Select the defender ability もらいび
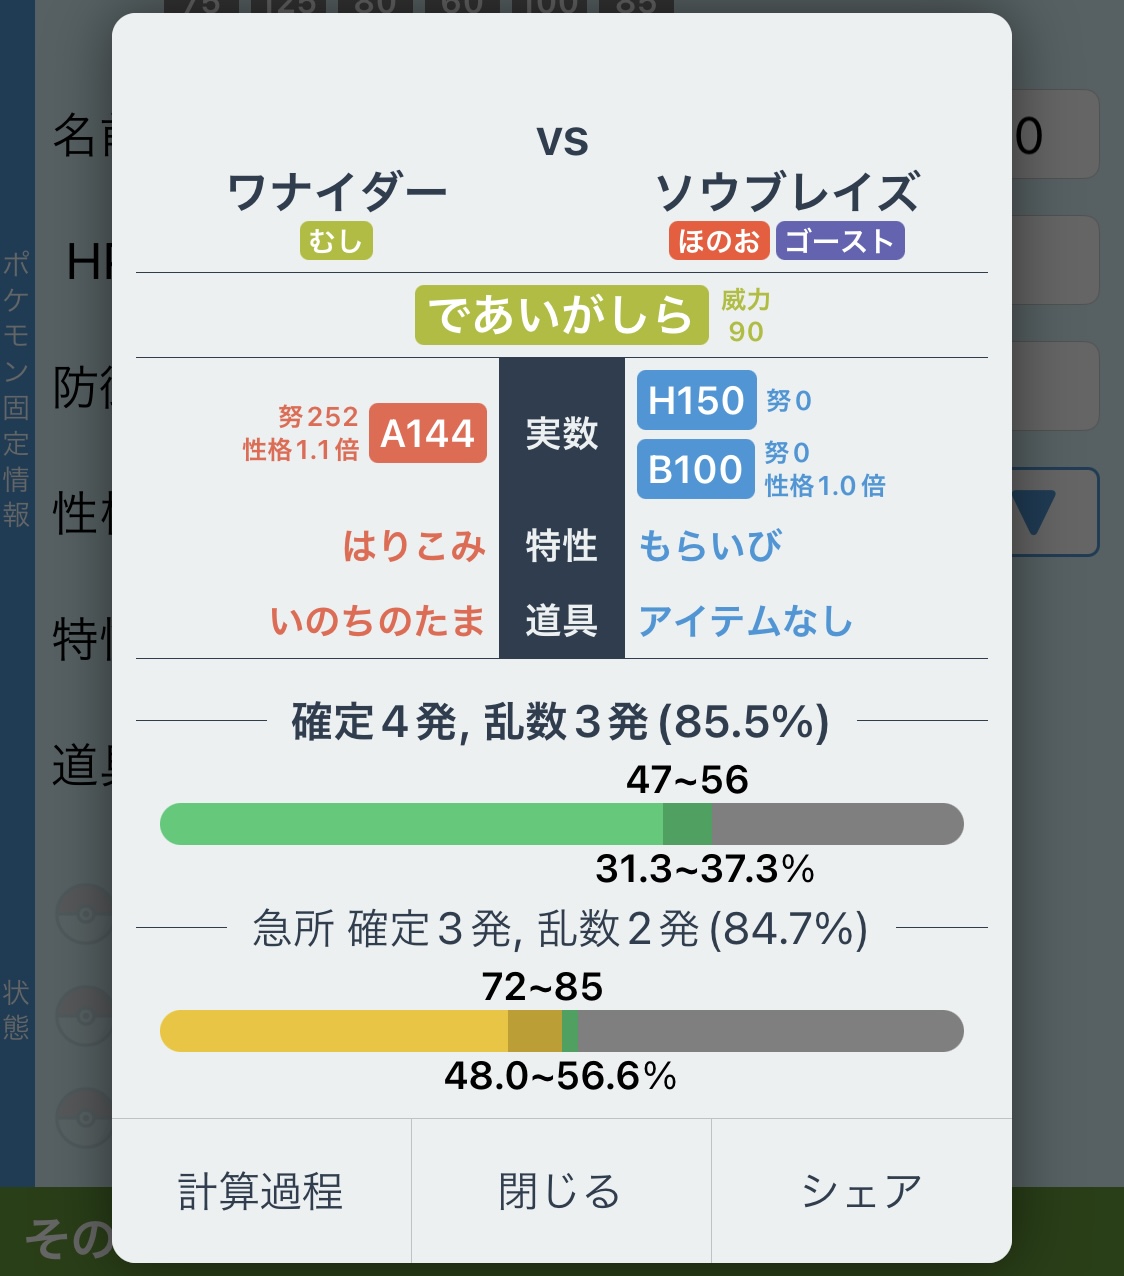The width and height of the screenshot is (1124, 1276). pyautogui.click(x=710, y=546)
